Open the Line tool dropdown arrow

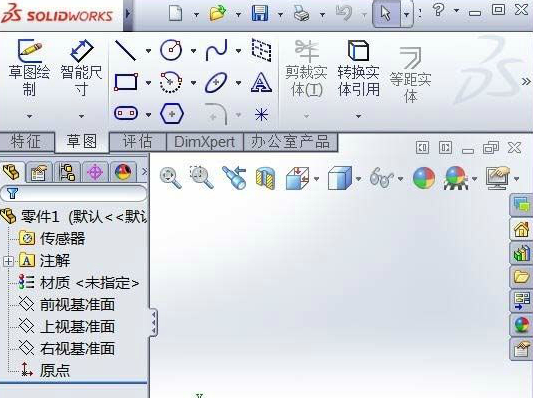pyautogui.click(x=149, y=51)
